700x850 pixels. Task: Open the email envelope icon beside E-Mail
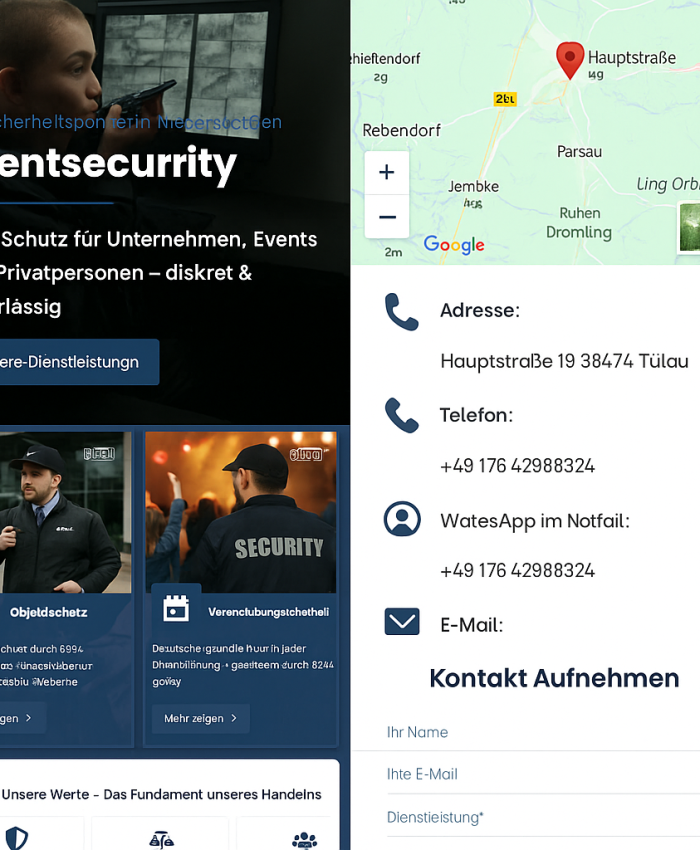402,621
